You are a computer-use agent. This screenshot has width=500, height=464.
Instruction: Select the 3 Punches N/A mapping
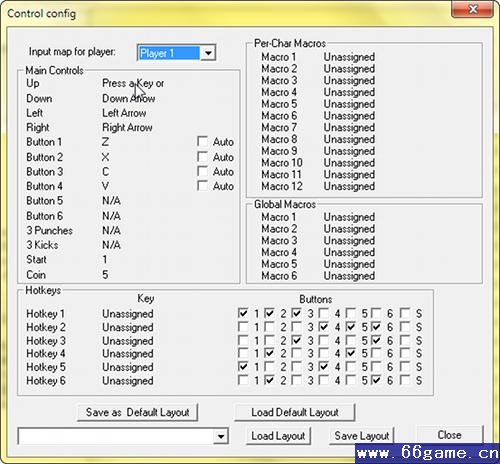[x=111, y=230]
